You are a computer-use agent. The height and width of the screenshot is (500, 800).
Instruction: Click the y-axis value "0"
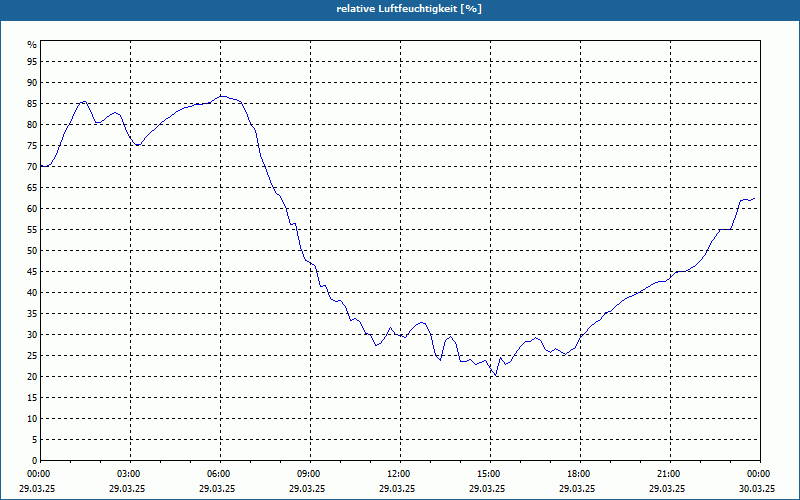(x=35, y=461)
